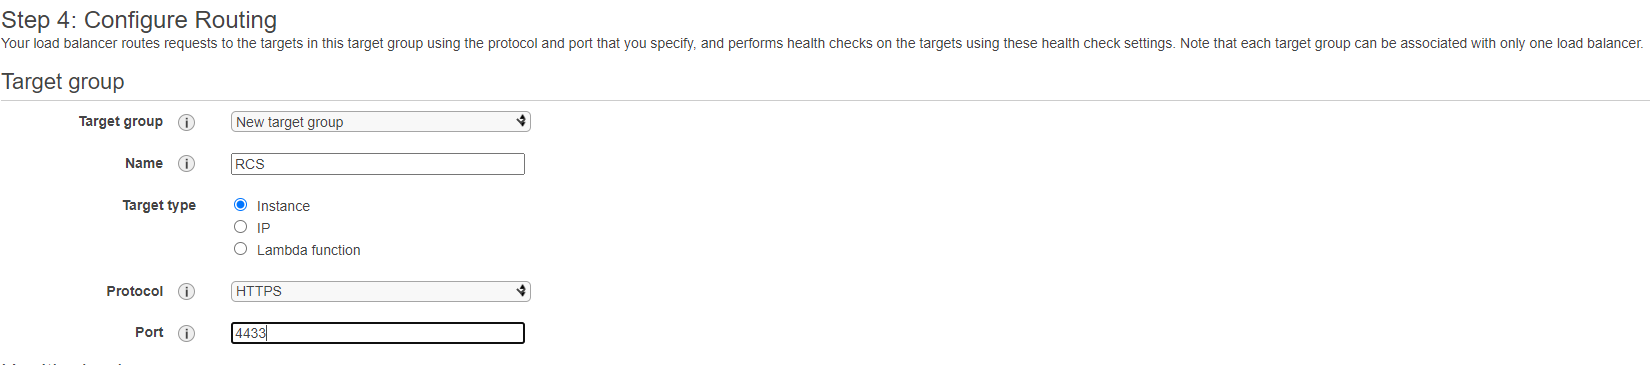This screenshot has height=365, width=1650.
Task: Click the Target group section heading
Action: point(63,82)
